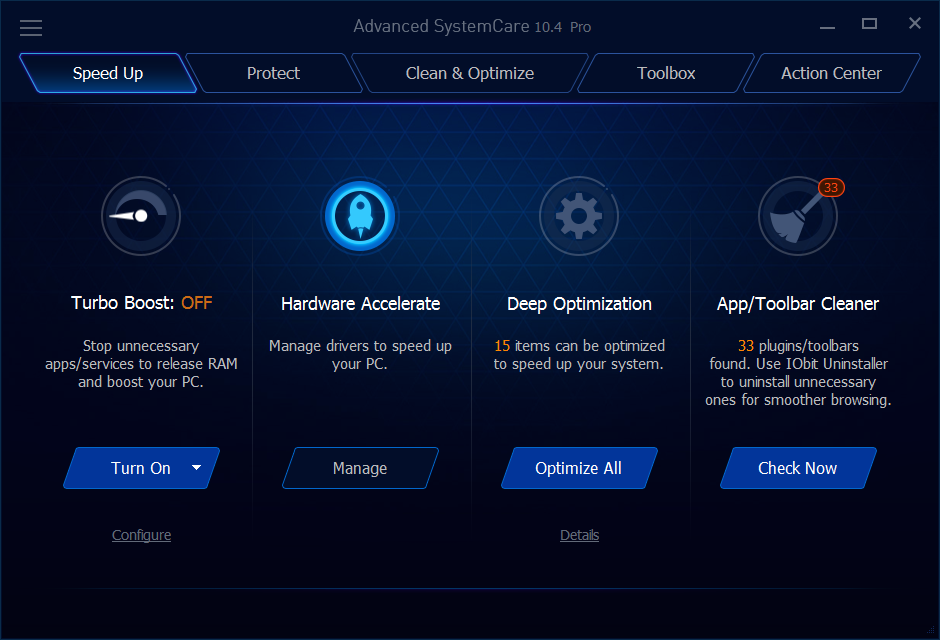Click the Advanced SystemCare 10.4 Pro title
This screenshot has height=640, width=940.
(x=472, y=26)
